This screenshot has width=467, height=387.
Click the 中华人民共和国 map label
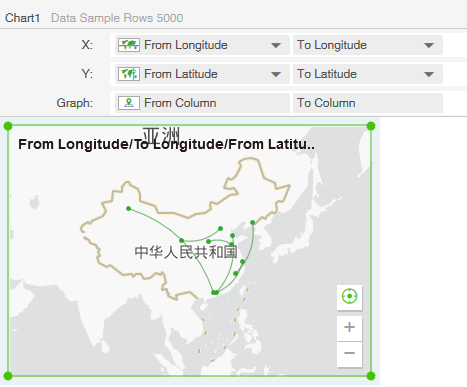pyautogui.click(x=186, y=252)
